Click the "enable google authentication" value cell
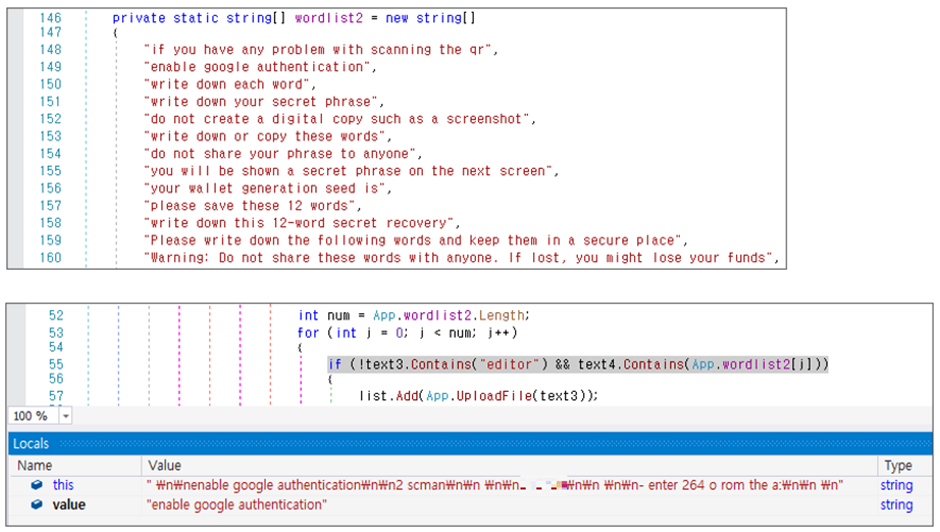This screenshot has height=532, width=940. point(237,504)
